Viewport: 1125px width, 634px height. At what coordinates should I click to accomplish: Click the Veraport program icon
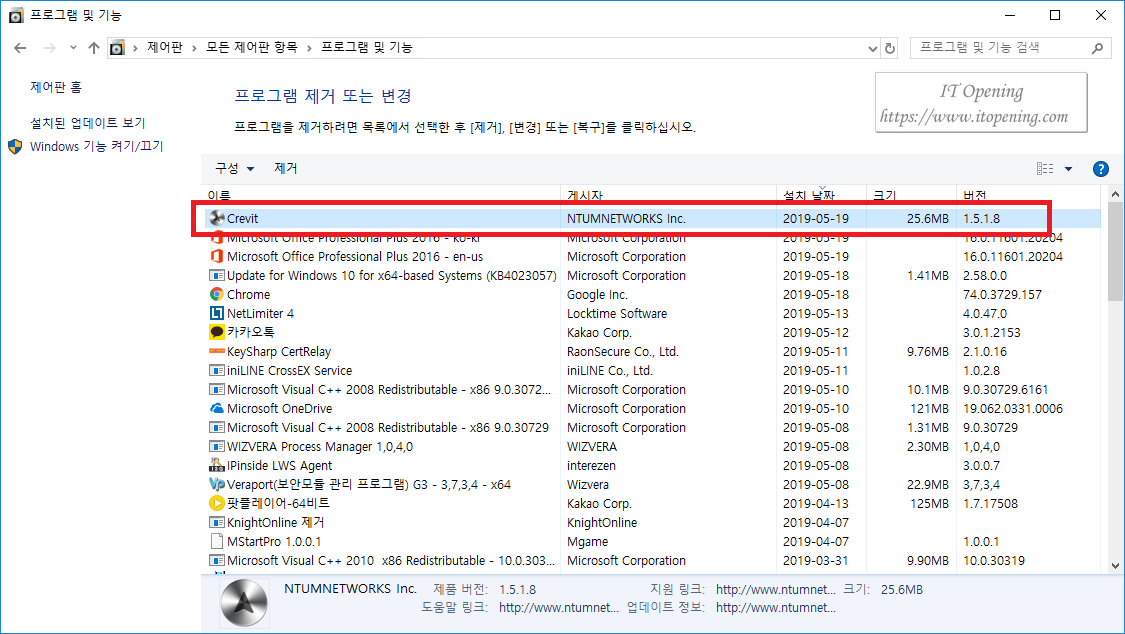(217, 484)
